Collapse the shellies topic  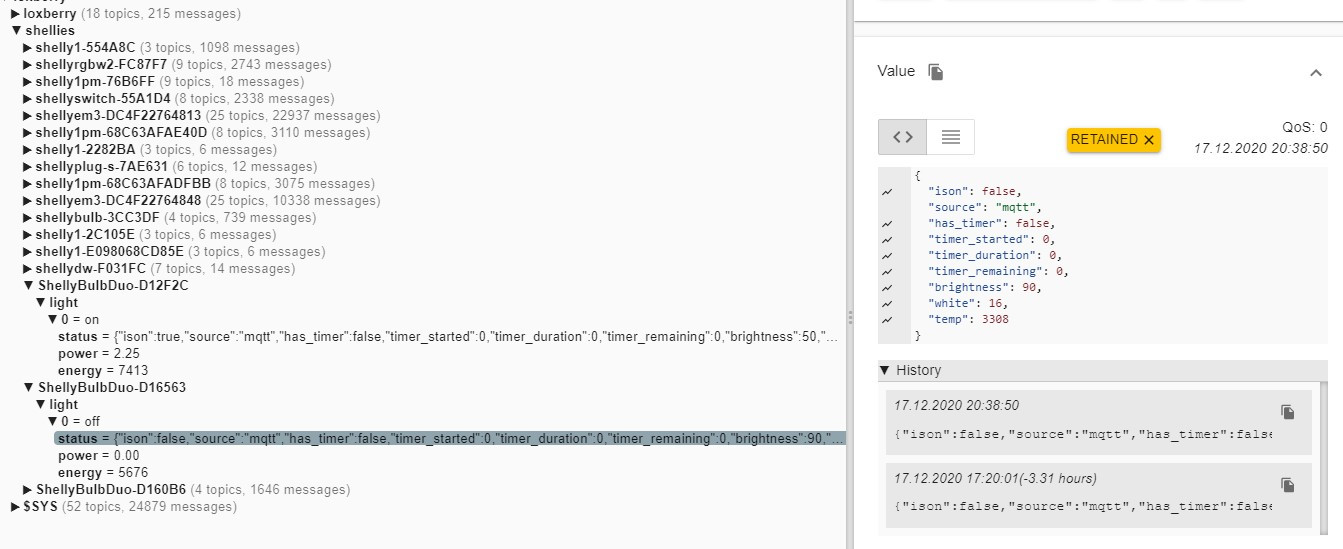point(15,31)
